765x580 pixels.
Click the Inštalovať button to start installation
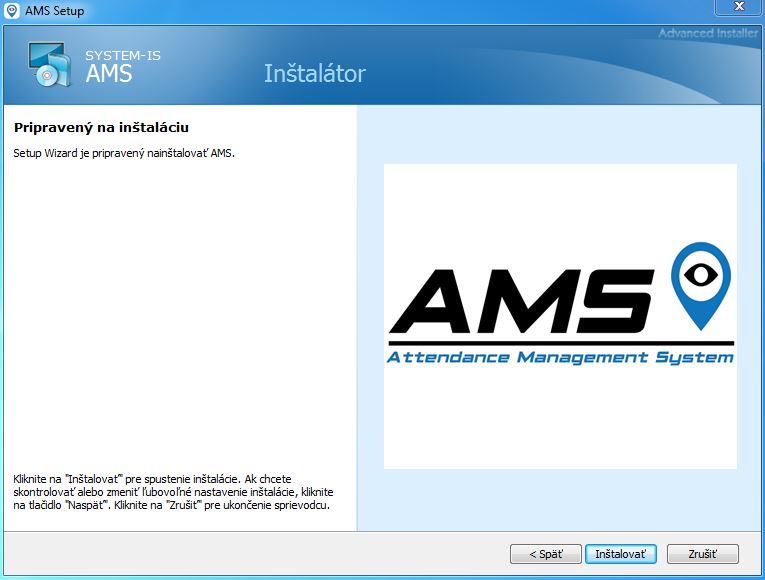(621, 554)
